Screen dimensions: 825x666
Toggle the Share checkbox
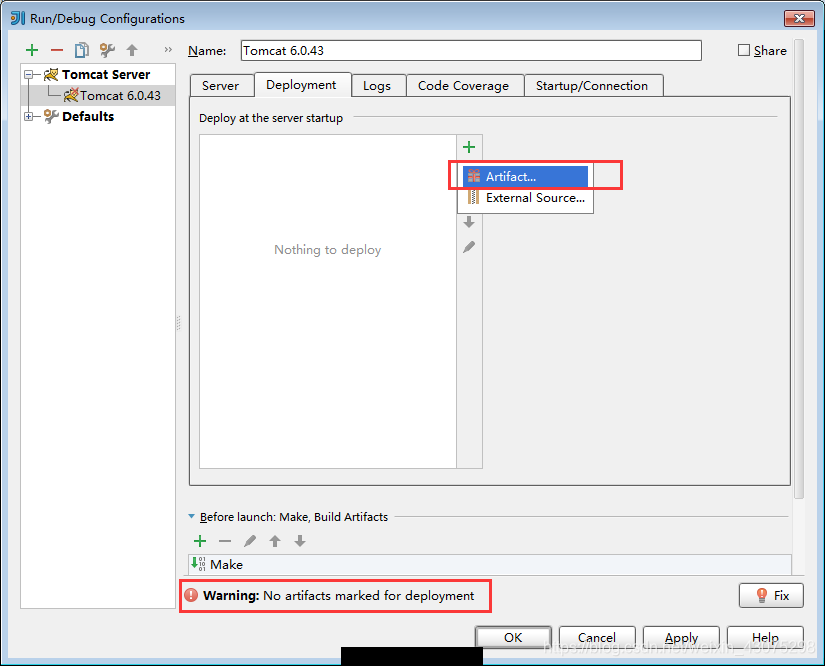pos(743,50)
